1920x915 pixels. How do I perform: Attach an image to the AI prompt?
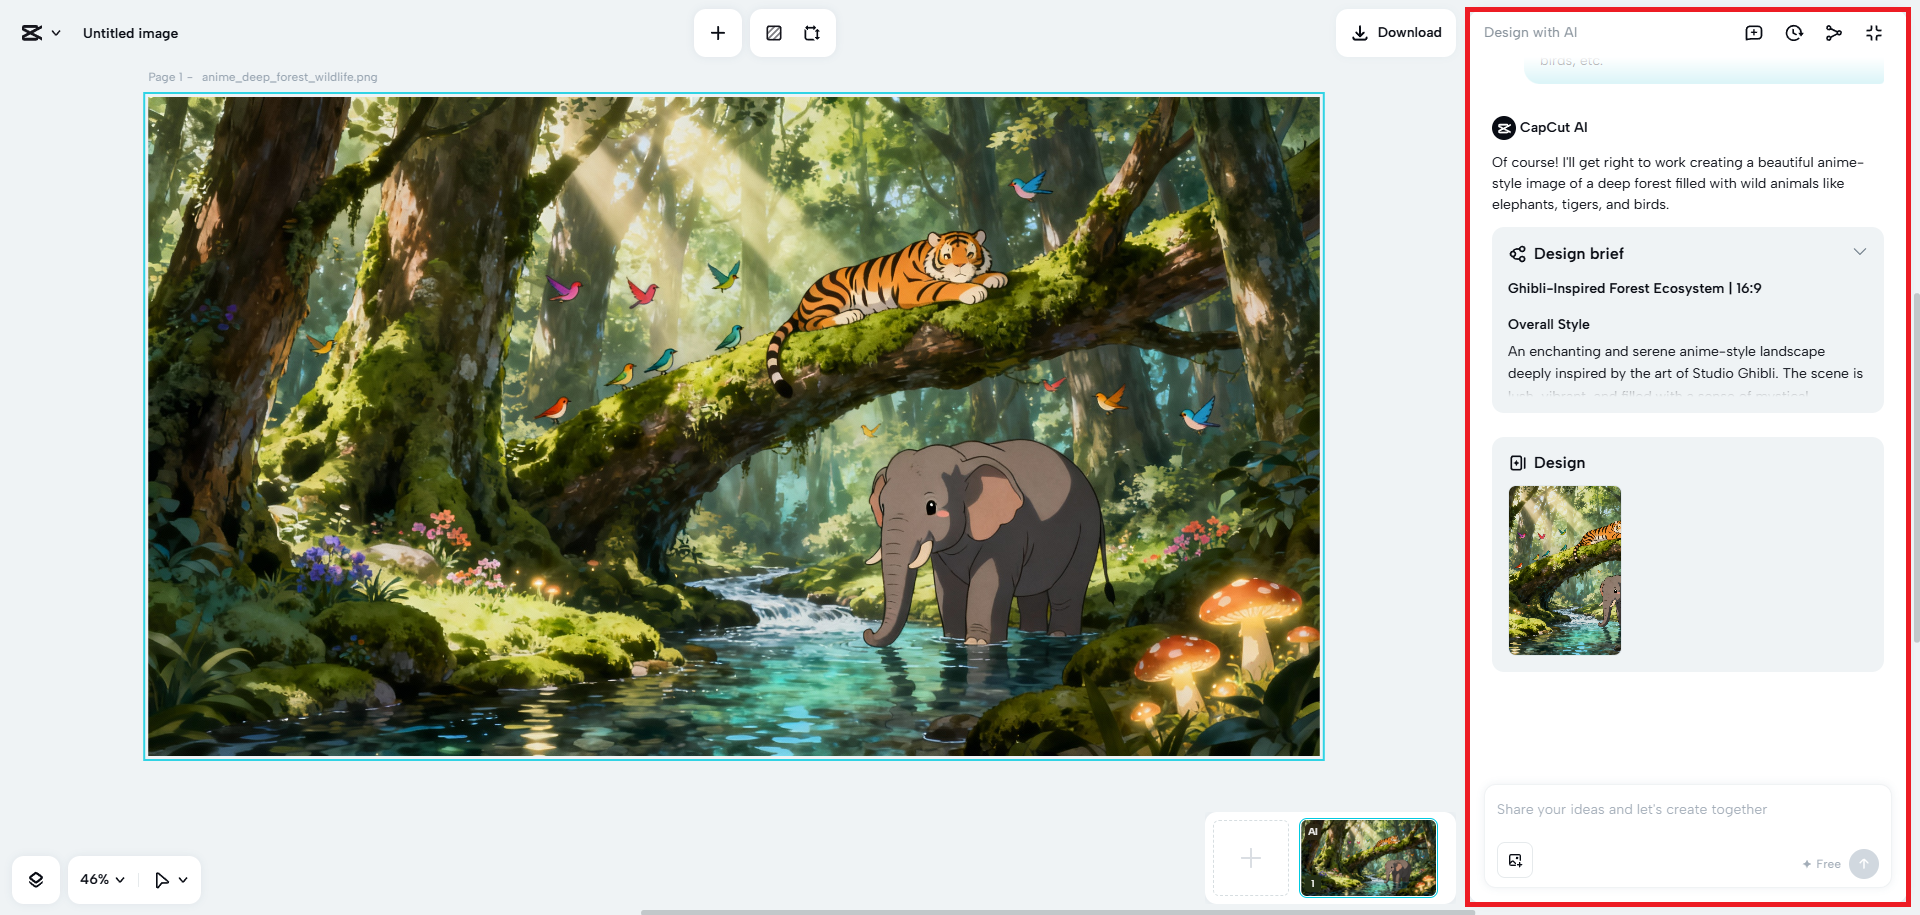coord(1515,860)
